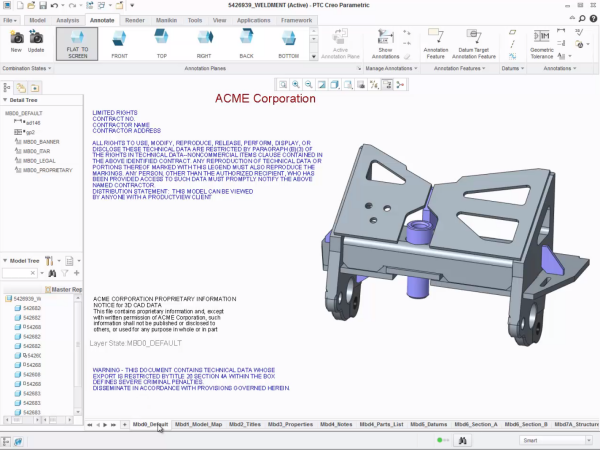Click the Undo icon
Image resolution: width=600 pixels, height=450 pixels.
click(54, 6)
